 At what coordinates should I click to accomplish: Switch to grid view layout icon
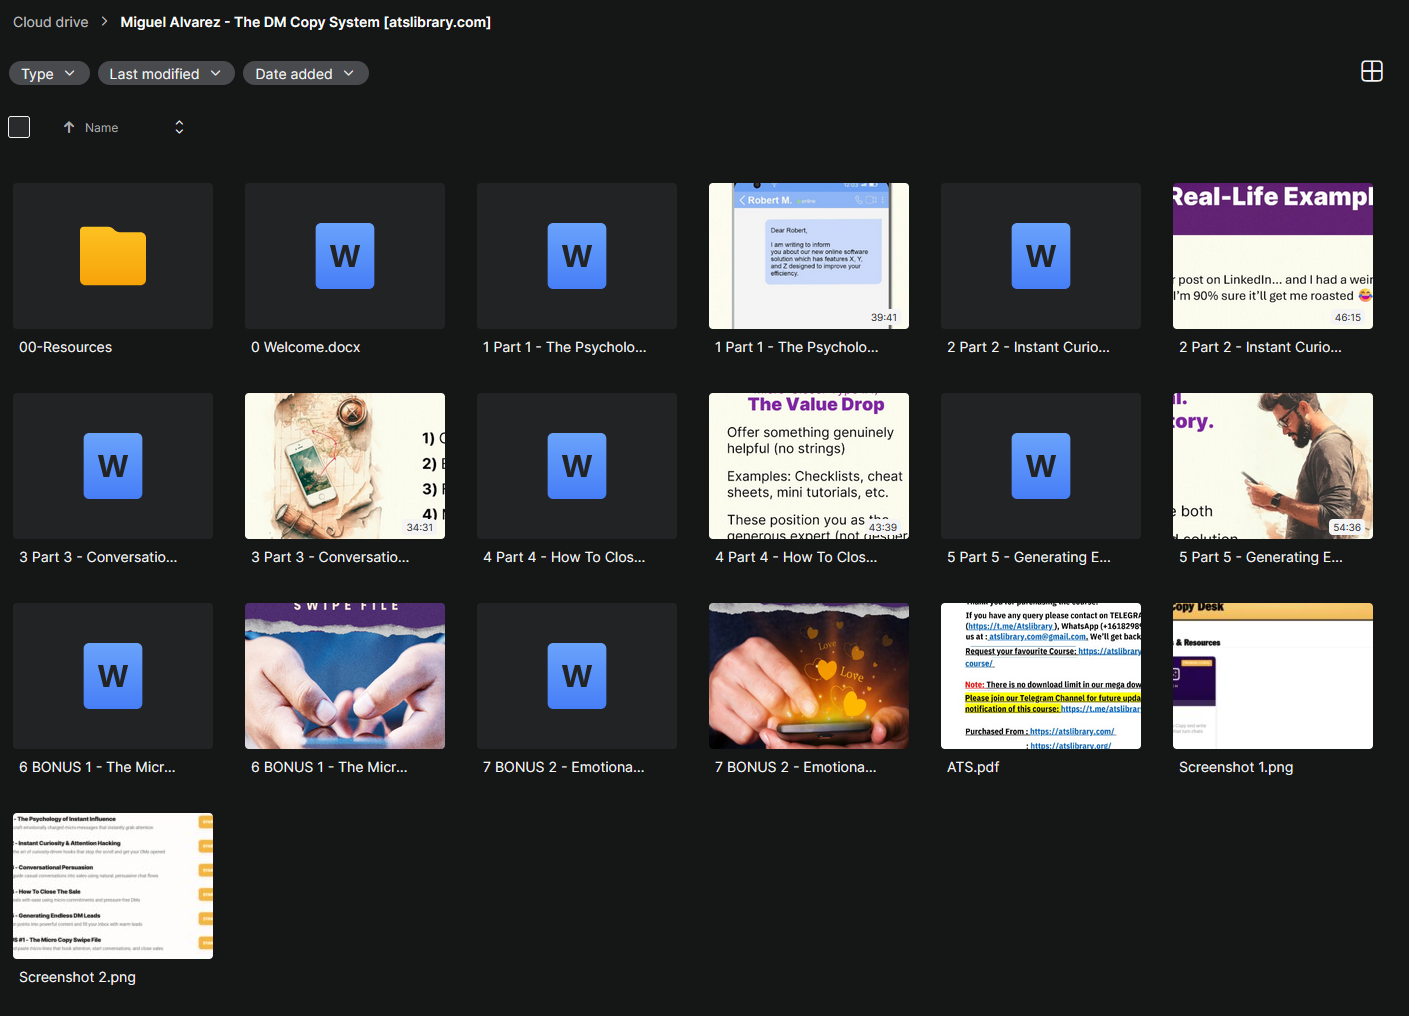pos(1371,71)
